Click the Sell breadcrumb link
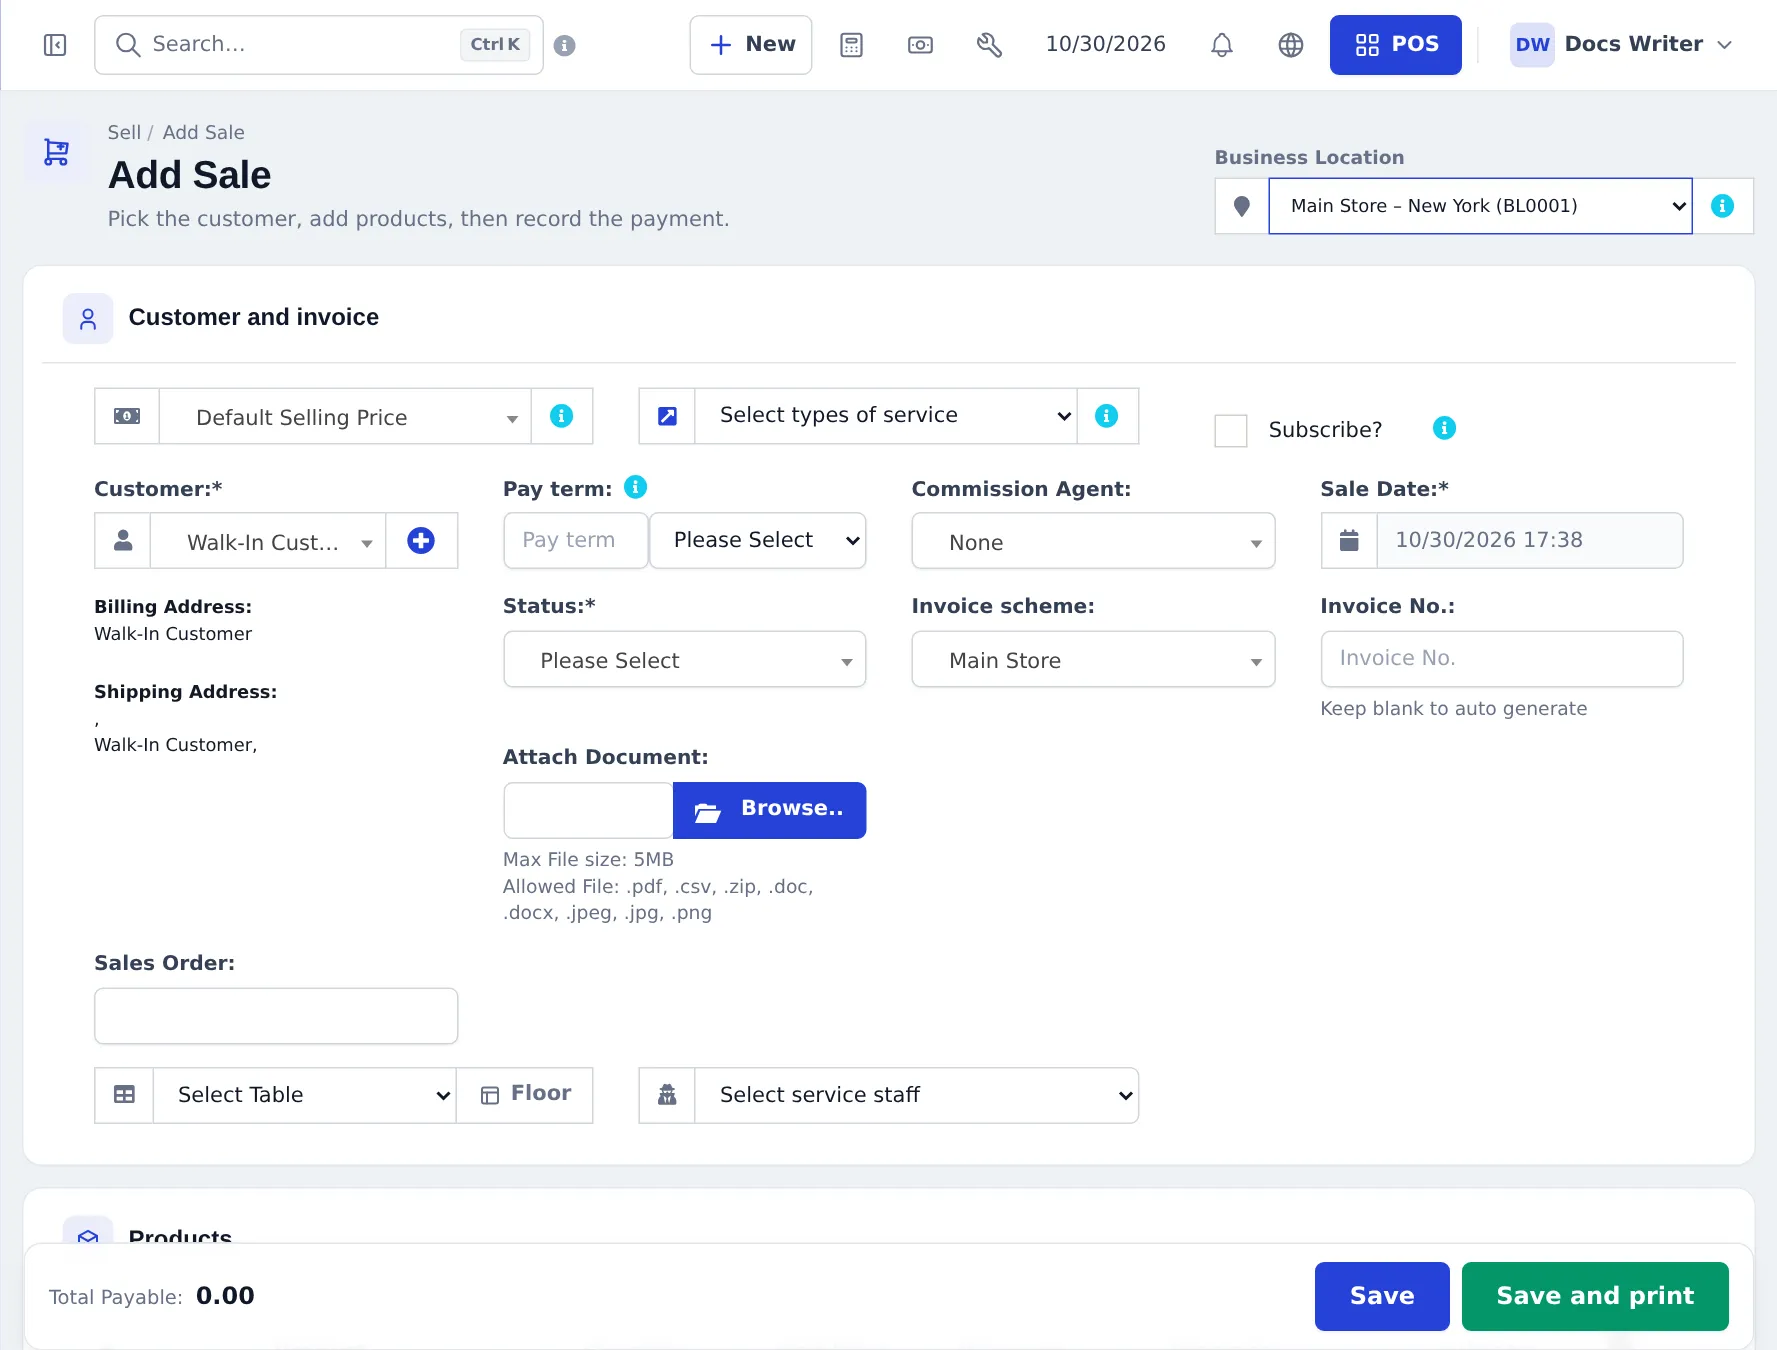This screenshot has width=1777, height=1350. [124, 132]
